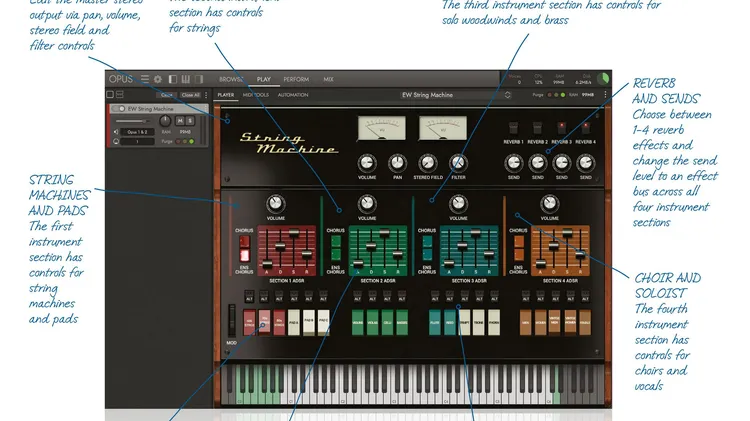Open the Browse tab
This screenshot has width=750, height=421.
point(231,79)
